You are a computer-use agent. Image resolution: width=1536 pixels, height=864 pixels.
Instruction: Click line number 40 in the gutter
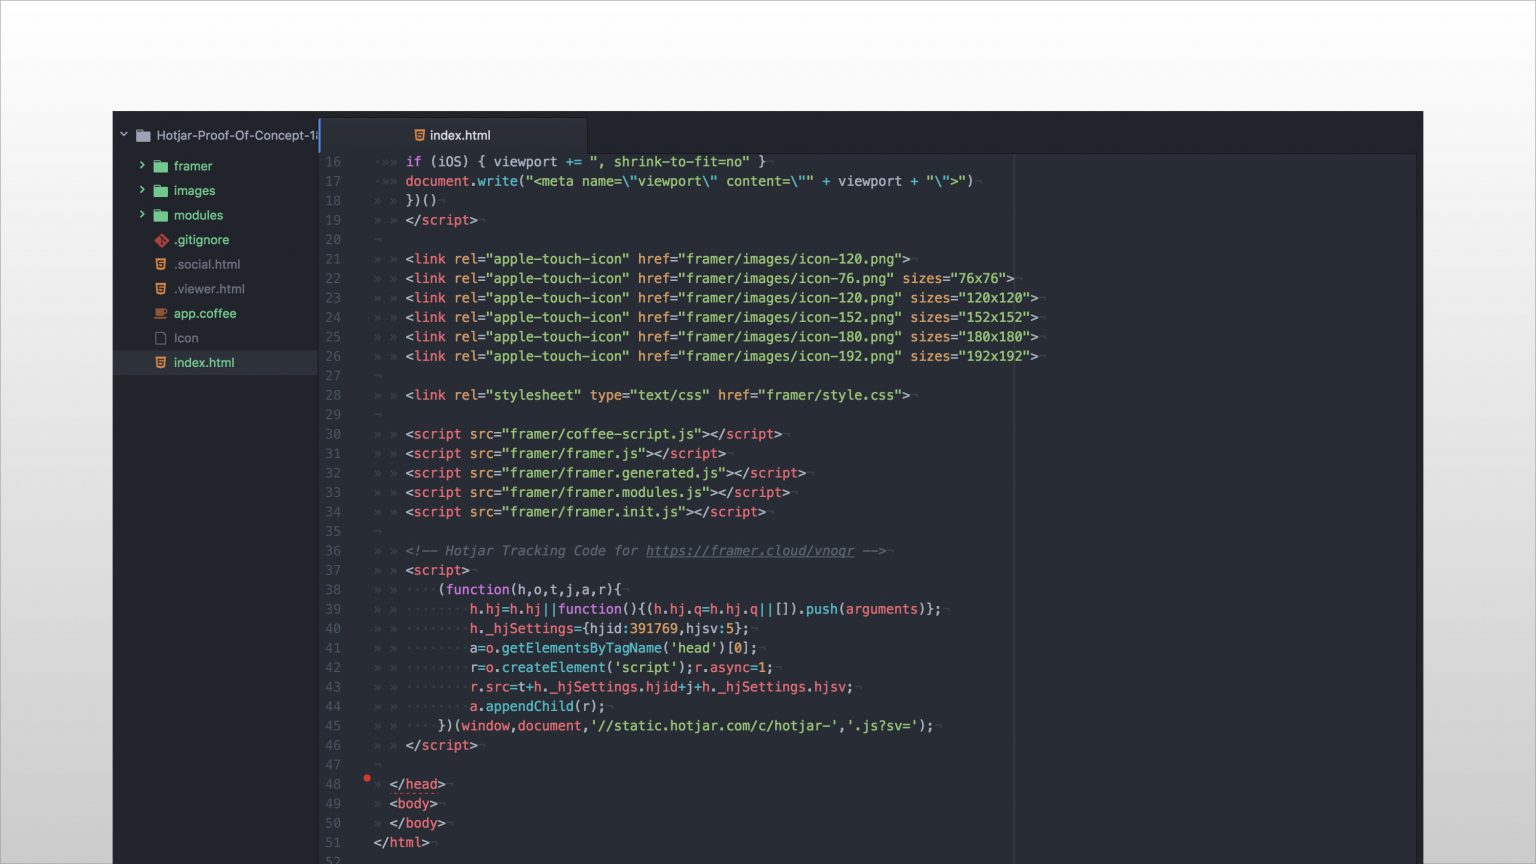[x=332, y=628]
